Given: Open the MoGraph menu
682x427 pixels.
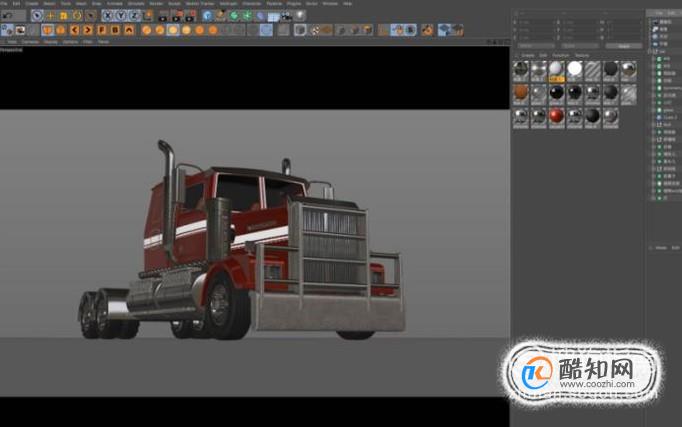Looking at the screenshot, I should pyautogui.click(x=227, y=3).
